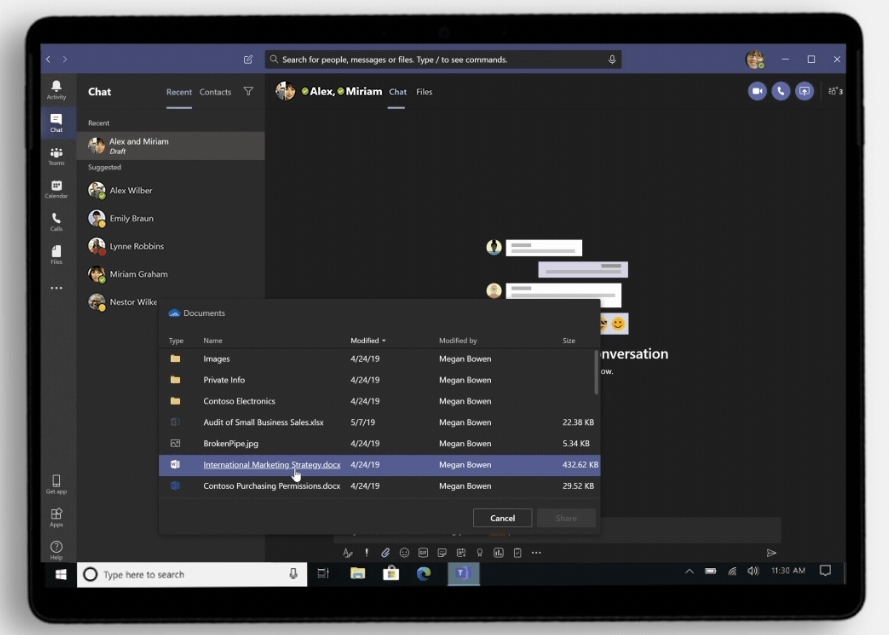Click the file list vertical scrollbar
The height and width of the screenshot is (635, 889).
point(597,371)
